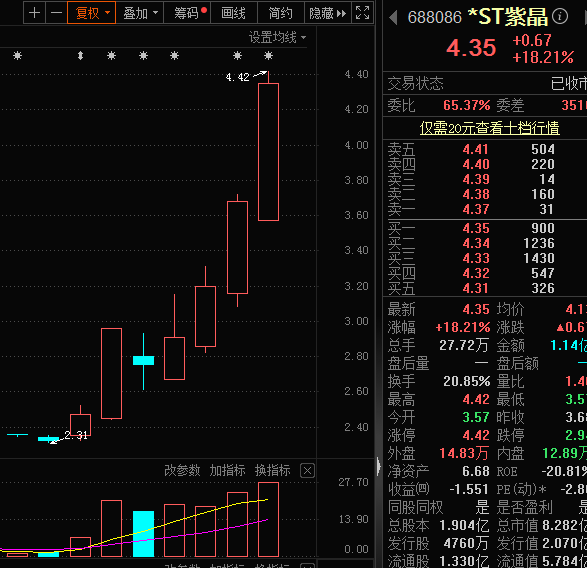Image resolution: width=587 pixels, height=568 pixels.
Task: Switch to 简约 simple mode
Action: [281, 13]
